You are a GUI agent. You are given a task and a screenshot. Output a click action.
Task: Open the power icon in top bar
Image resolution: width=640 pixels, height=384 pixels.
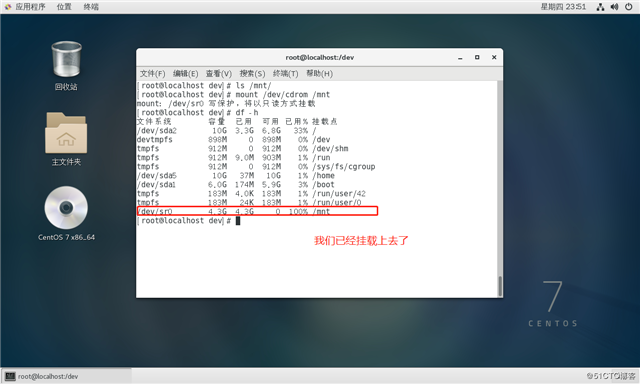(629, 7)
